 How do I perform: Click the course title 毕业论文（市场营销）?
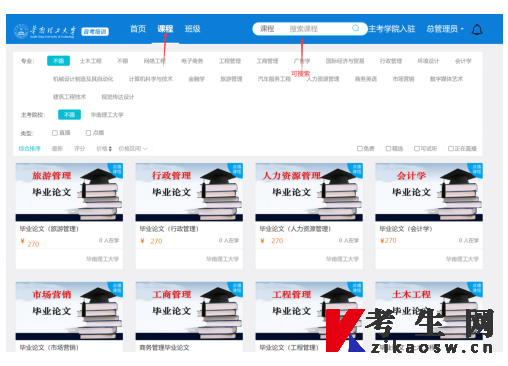(x=49, y=348)
